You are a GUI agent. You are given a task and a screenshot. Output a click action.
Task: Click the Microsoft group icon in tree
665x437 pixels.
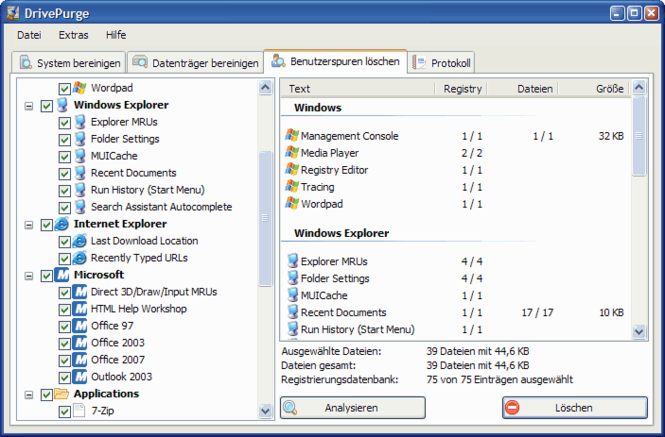point(63,275)
